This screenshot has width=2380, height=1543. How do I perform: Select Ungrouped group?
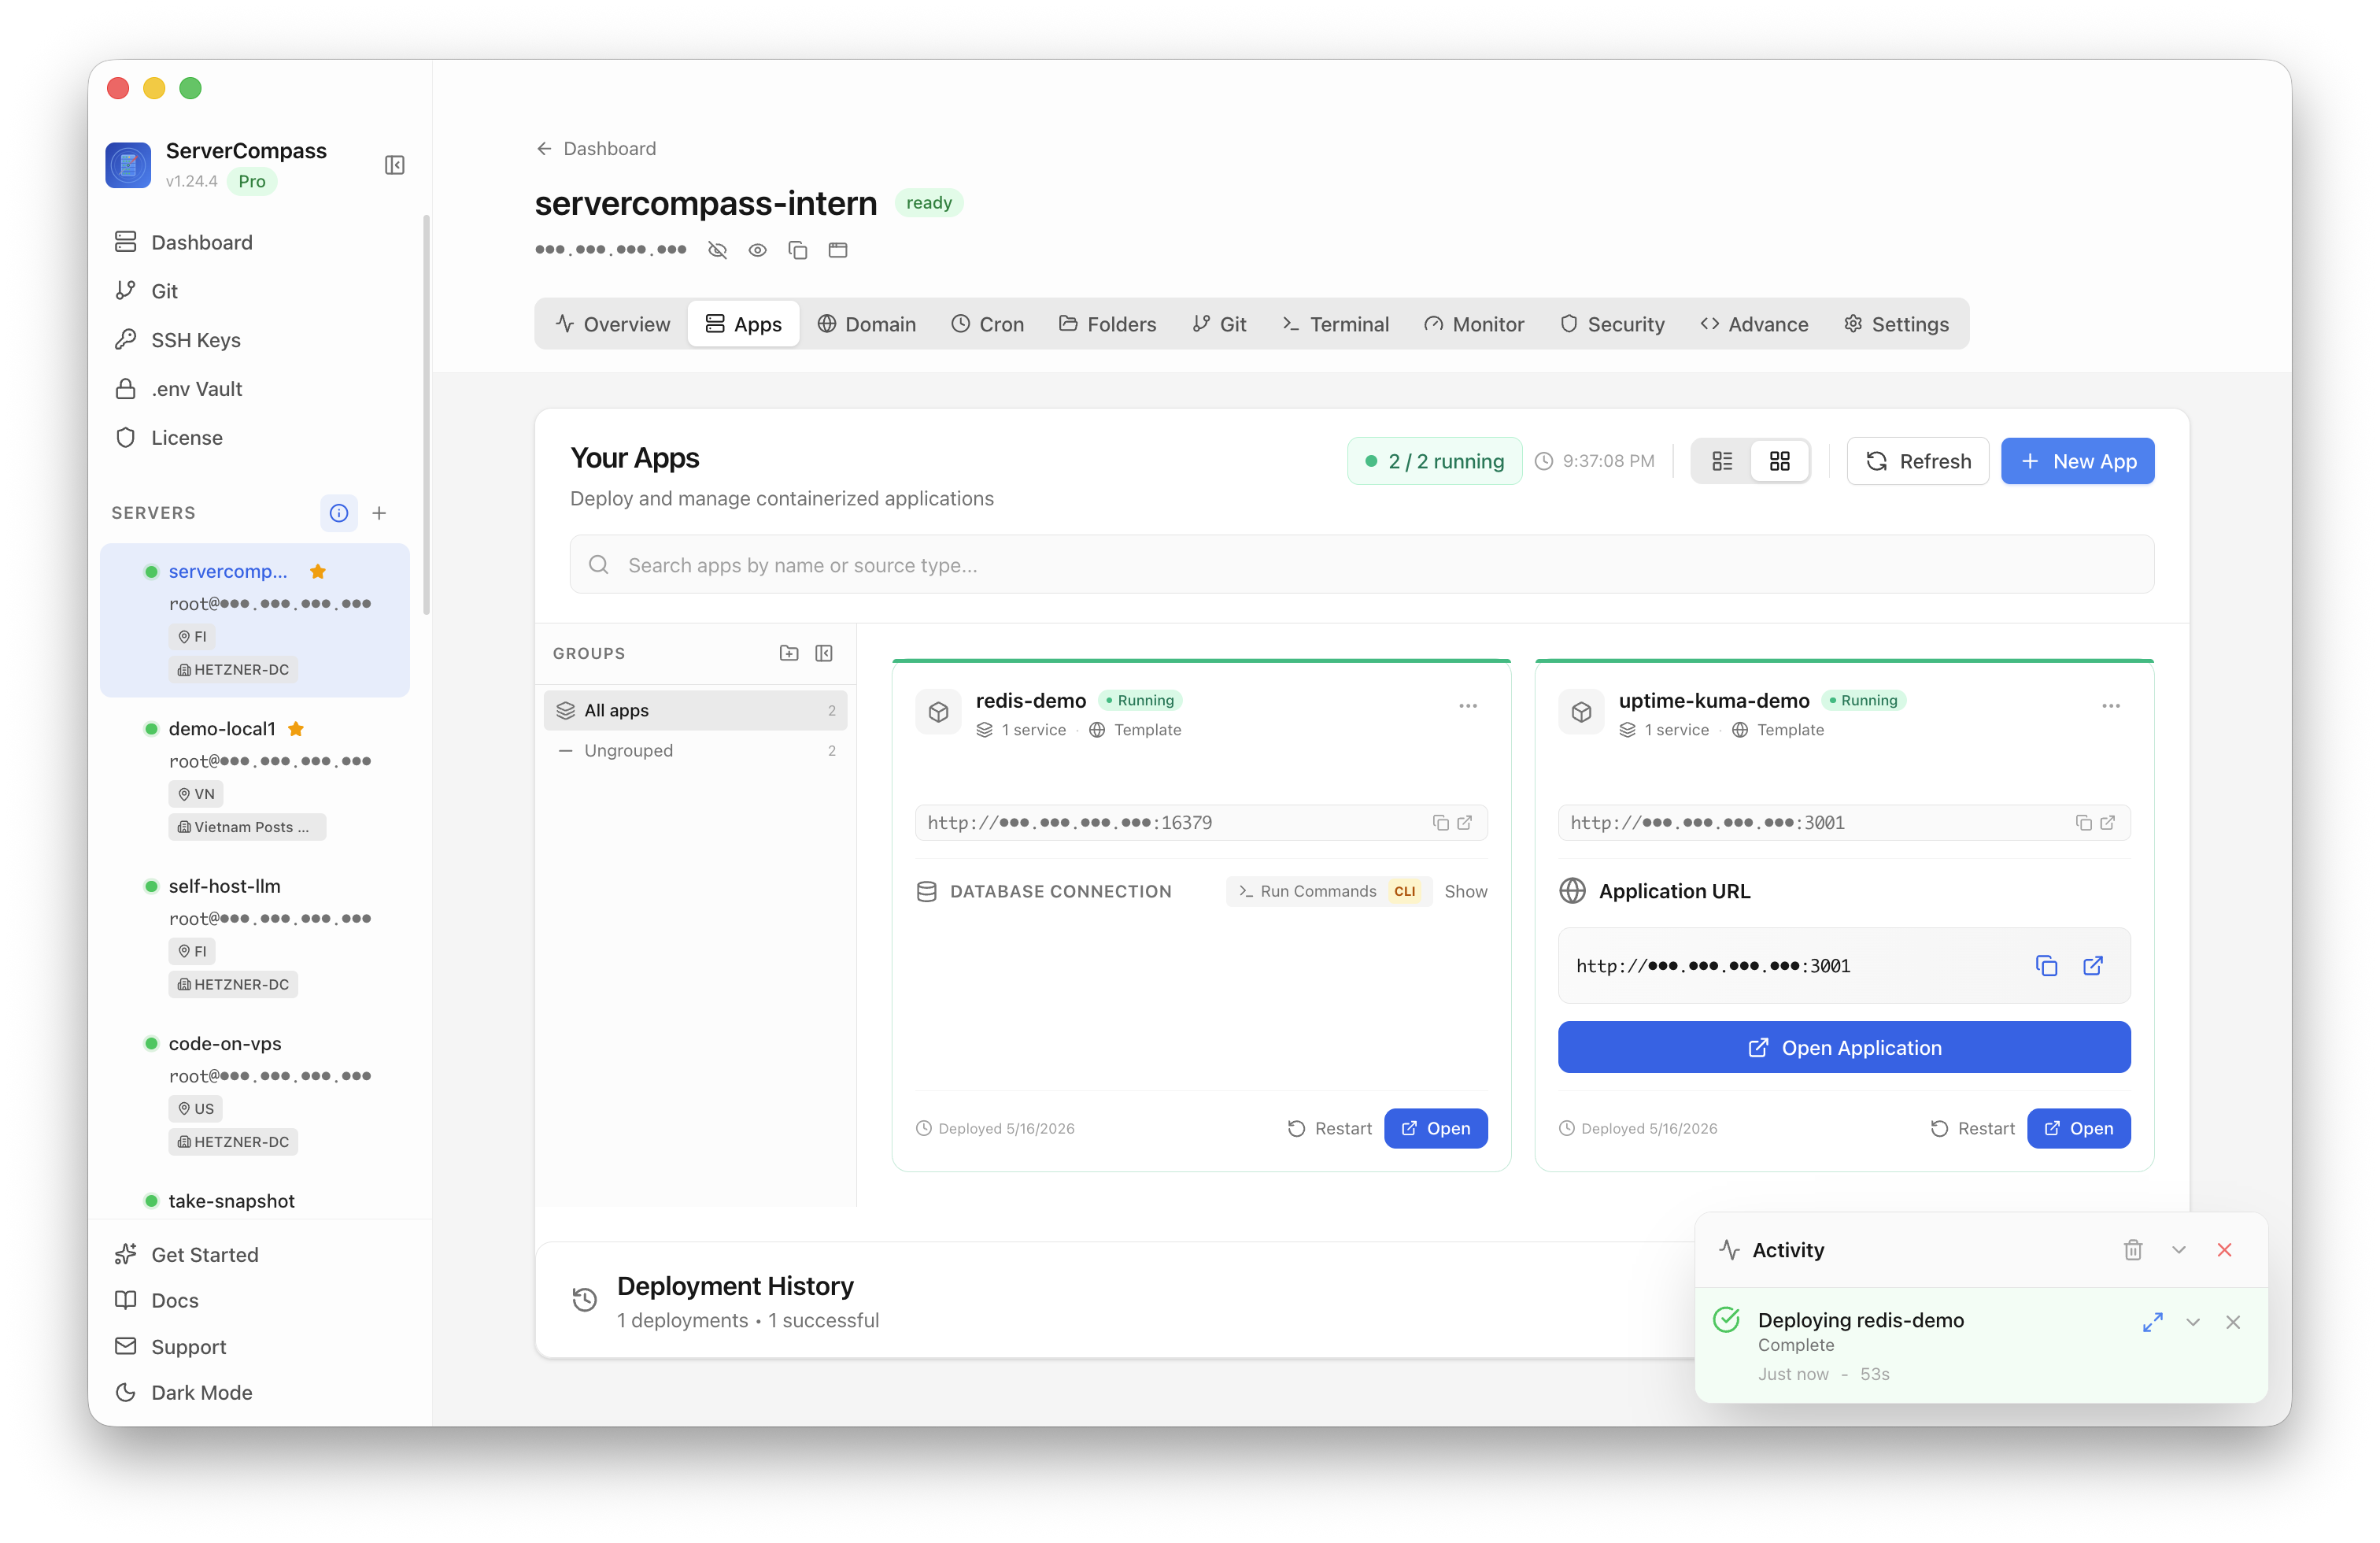point(696,751)
